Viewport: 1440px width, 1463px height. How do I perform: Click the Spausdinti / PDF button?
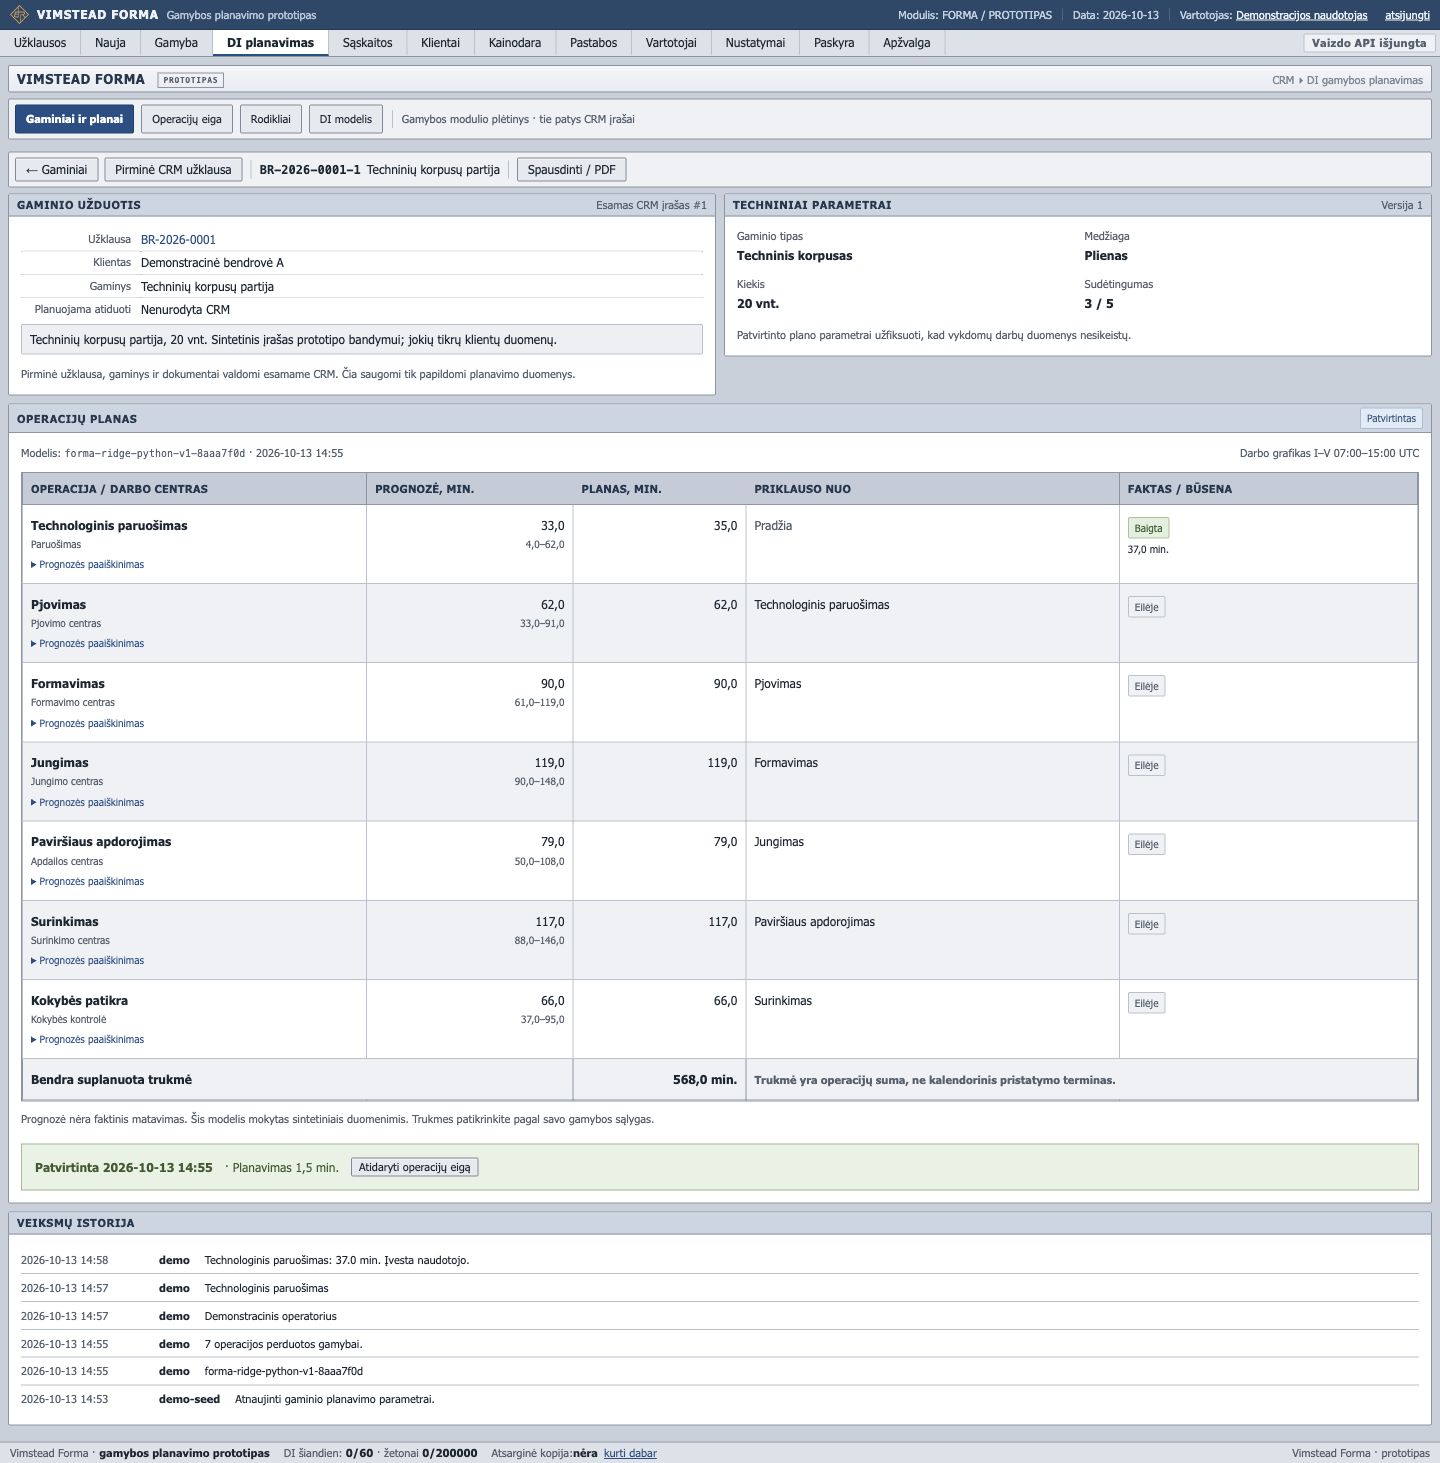click(x=571, y=170)
